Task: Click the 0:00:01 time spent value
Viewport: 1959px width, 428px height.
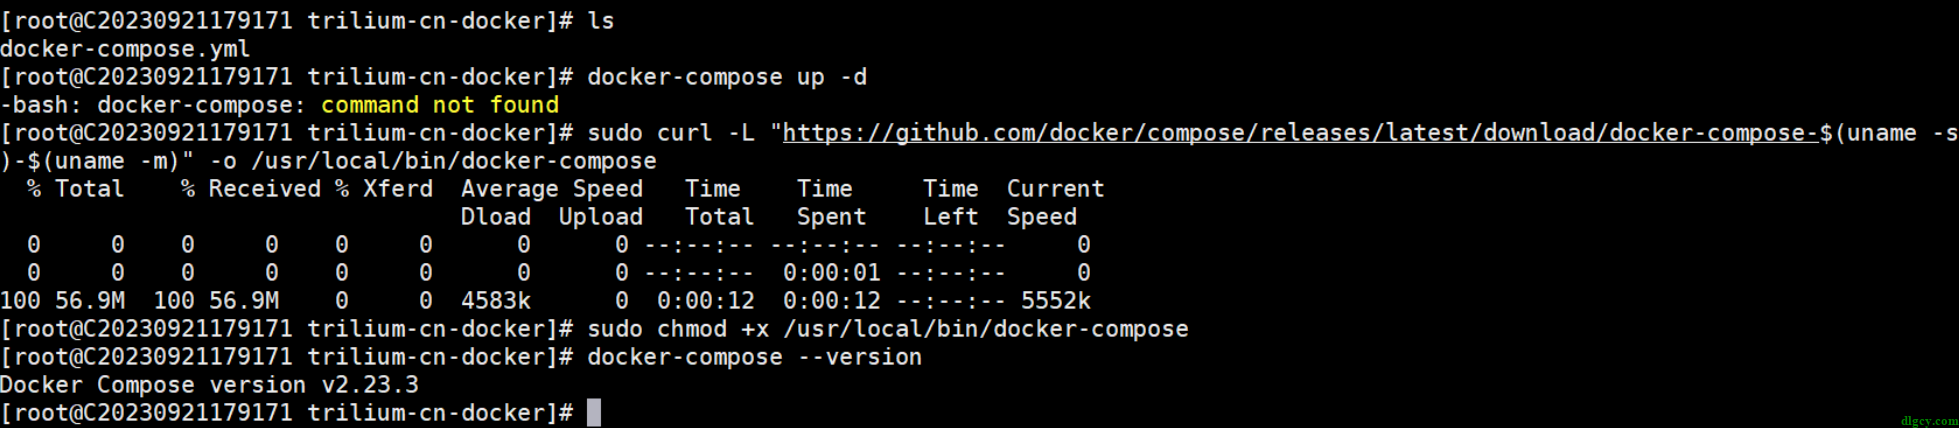Action: click(832, 273)
